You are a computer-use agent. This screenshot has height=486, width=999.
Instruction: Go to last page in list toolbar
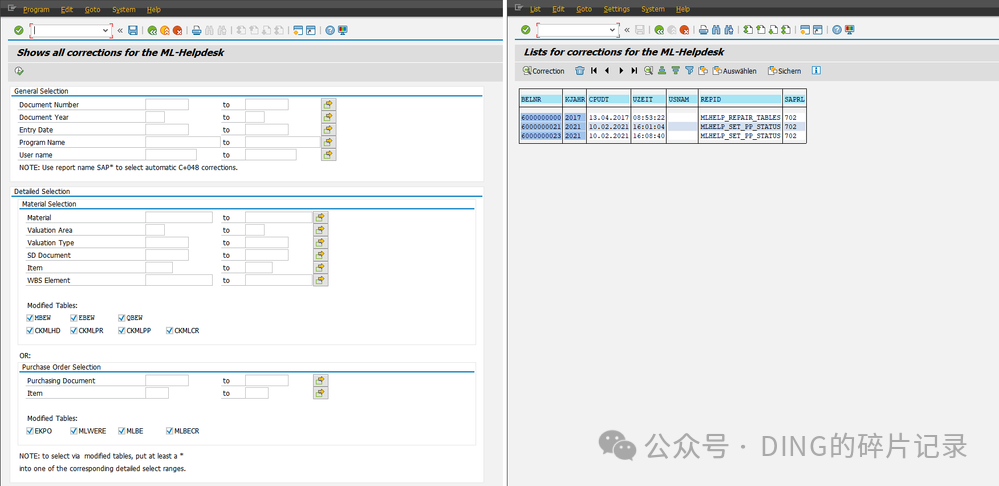point(634,71)
